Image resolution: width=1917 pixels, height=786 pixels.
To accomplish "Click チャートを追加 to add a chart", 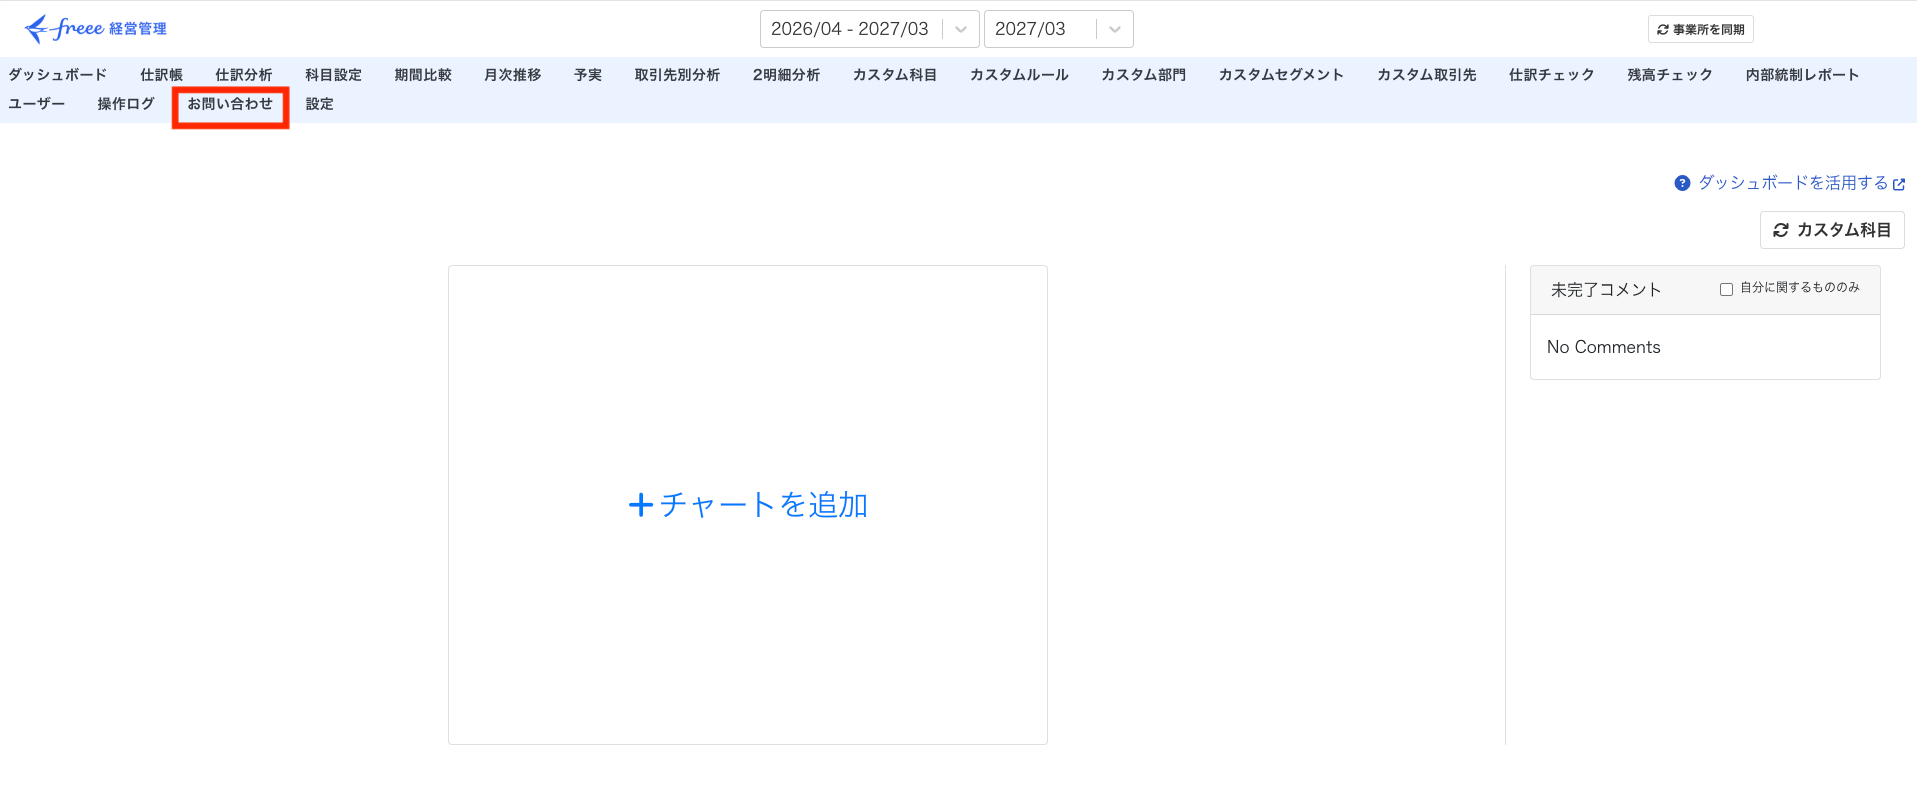I will tap(748, 505).
